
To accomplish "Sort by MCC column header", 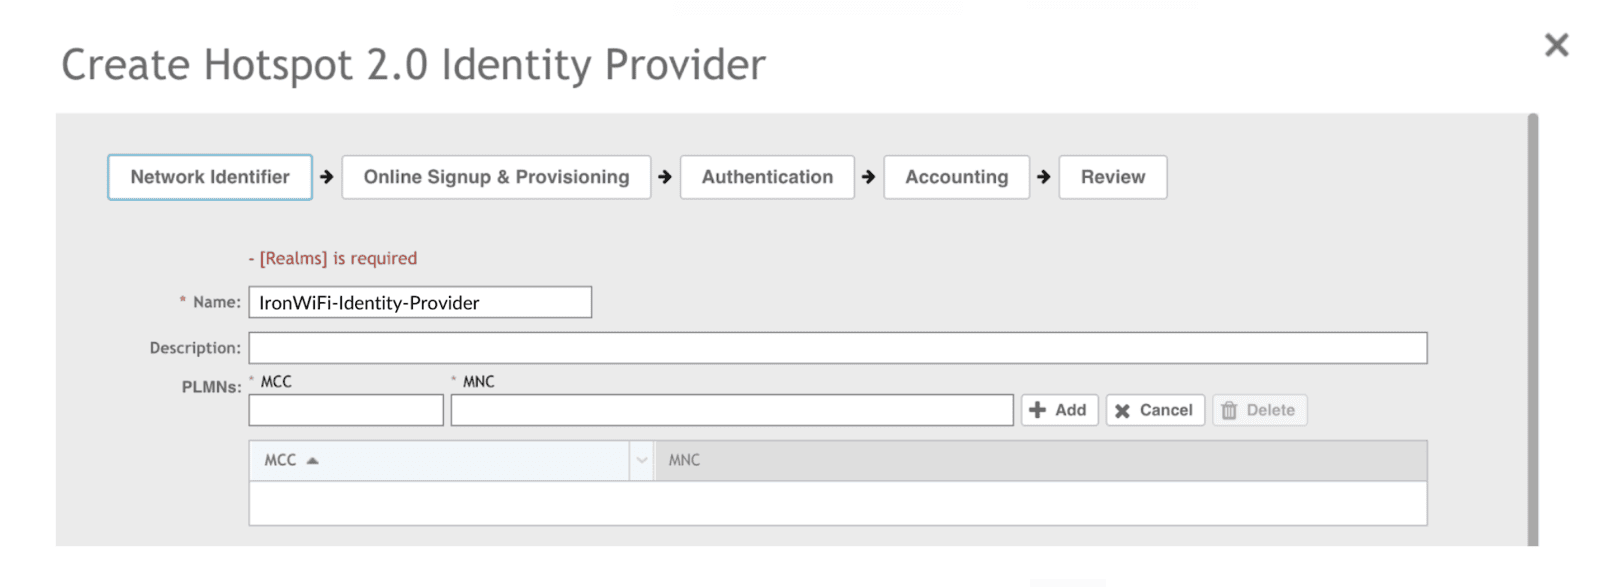I will 440,460.
